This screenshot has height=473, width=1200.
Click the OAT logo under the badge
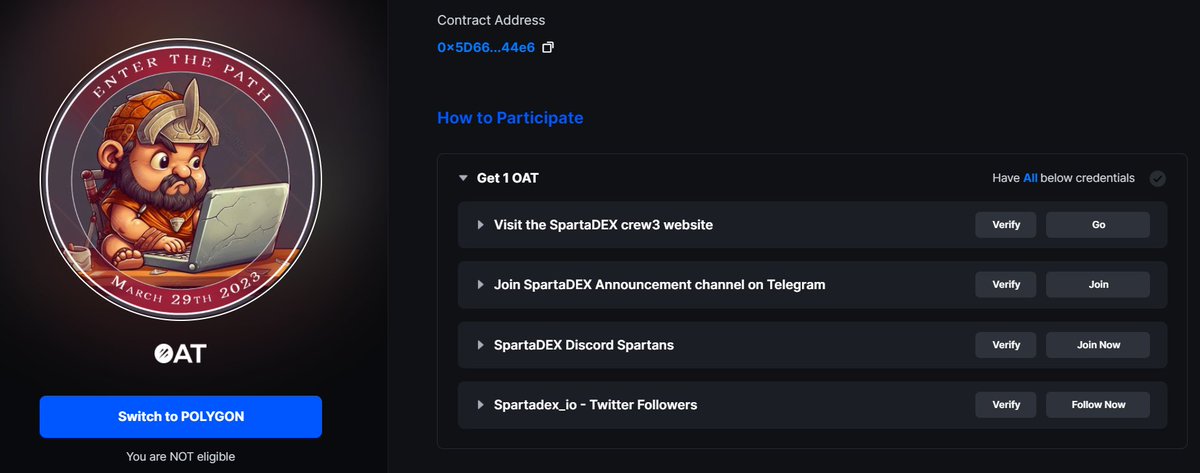pos(180,354)
